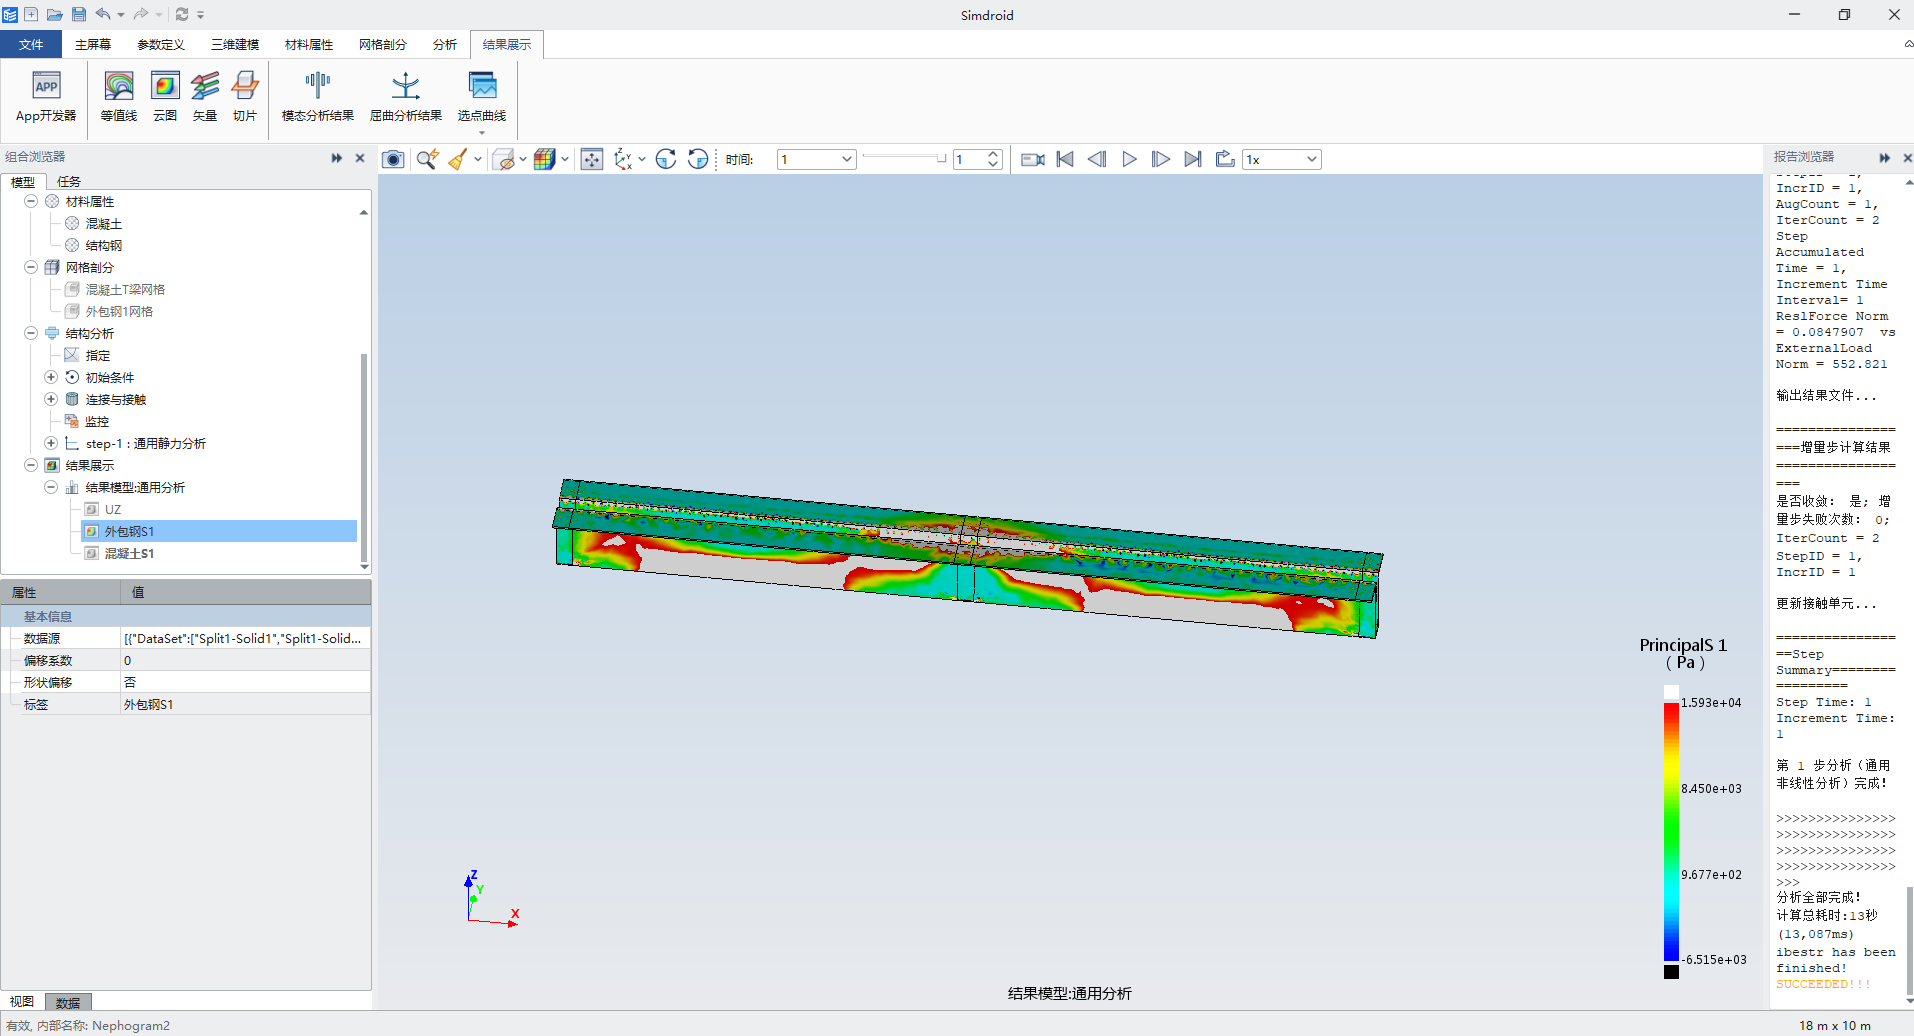Viewport: 1914px width, 1036px height.
Task: Select the 矢量 vector plot tool
Action: pos(205,97)
